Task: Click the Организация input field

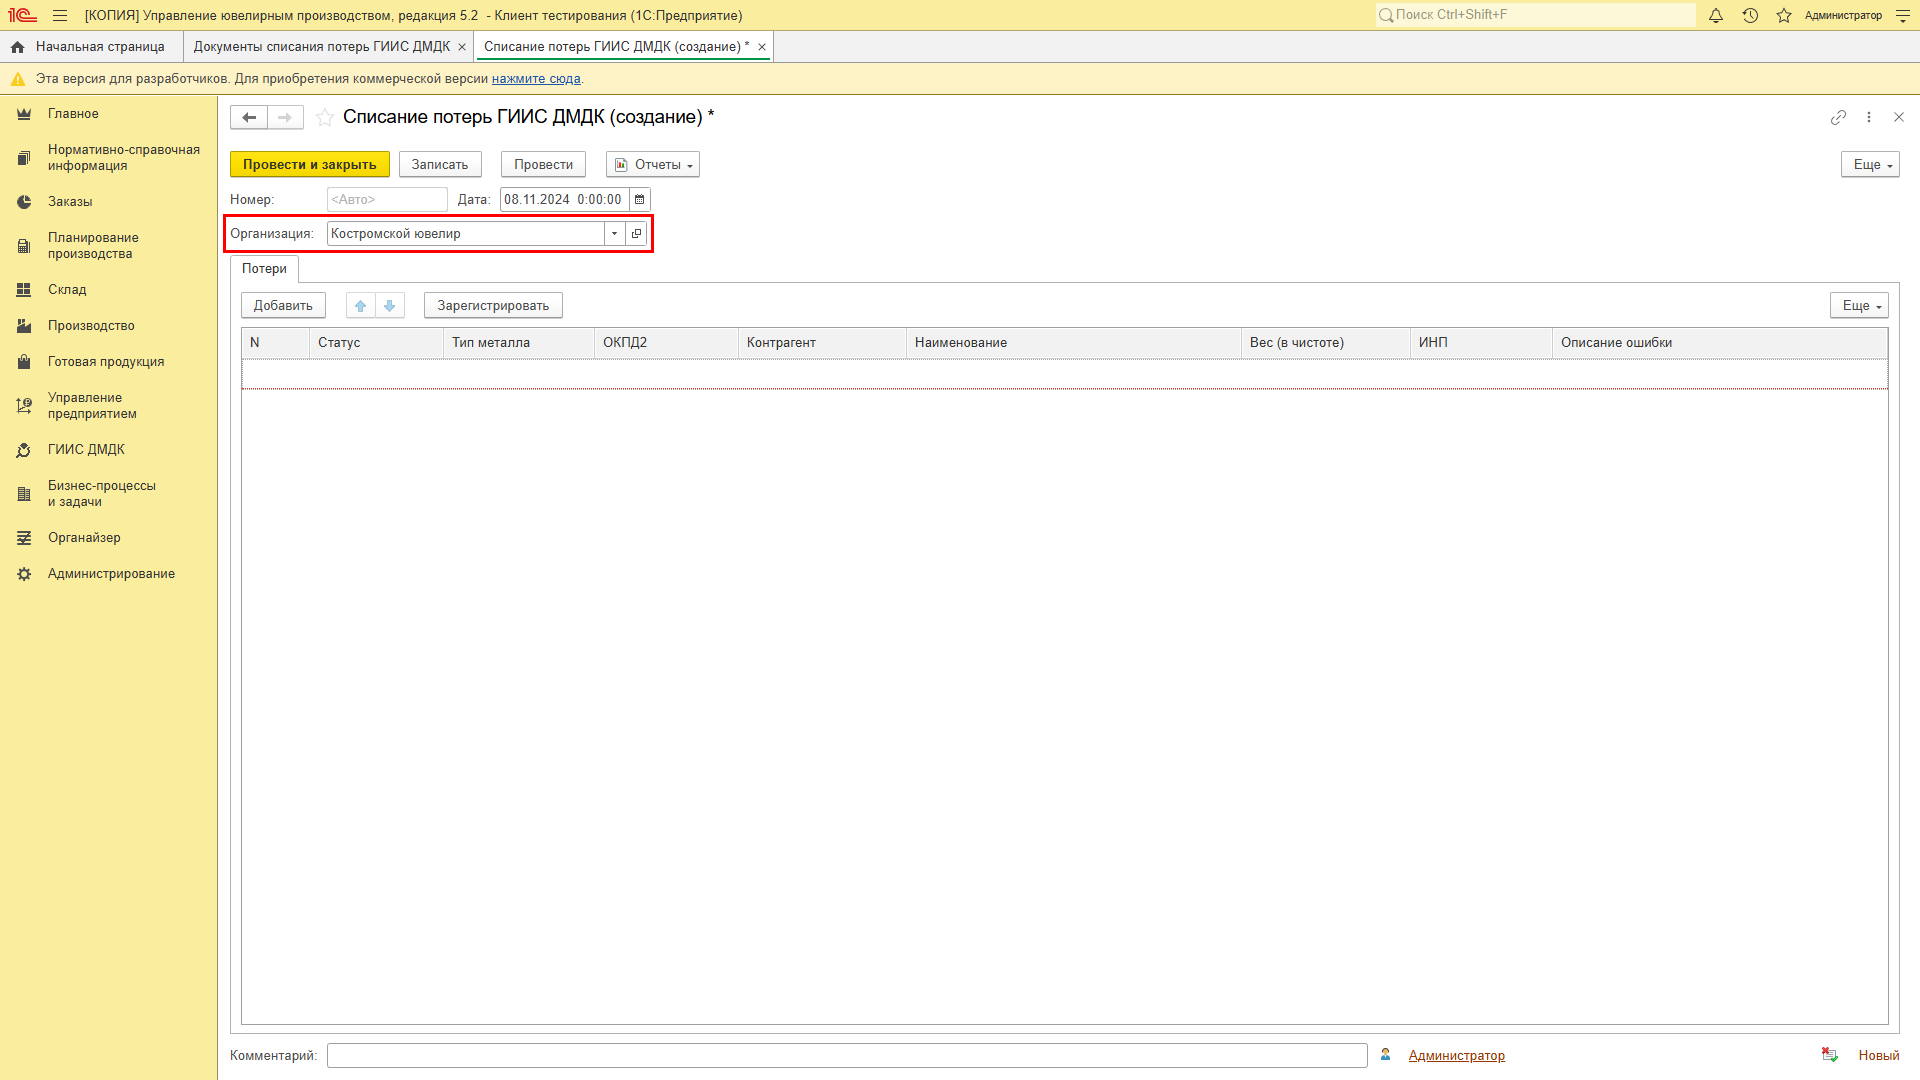Action: [465, 233]
